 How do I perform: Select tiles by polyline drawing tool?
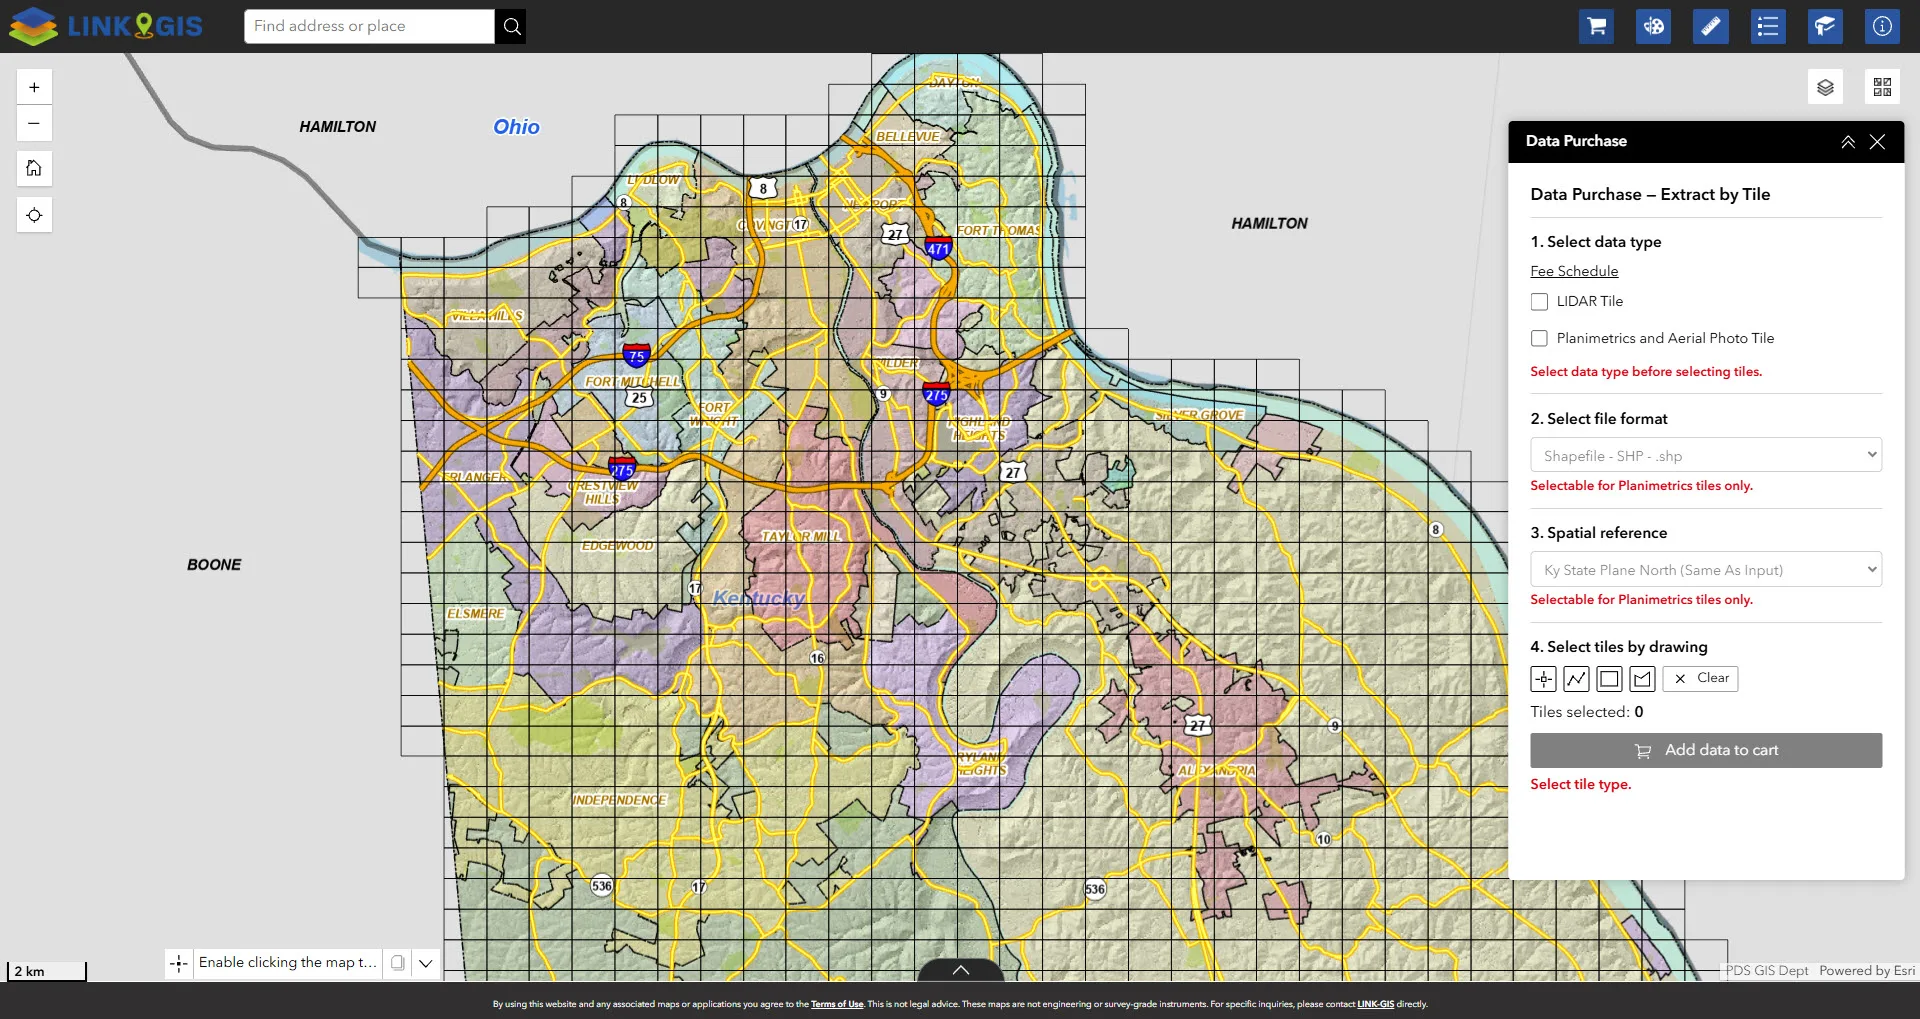1576,679
